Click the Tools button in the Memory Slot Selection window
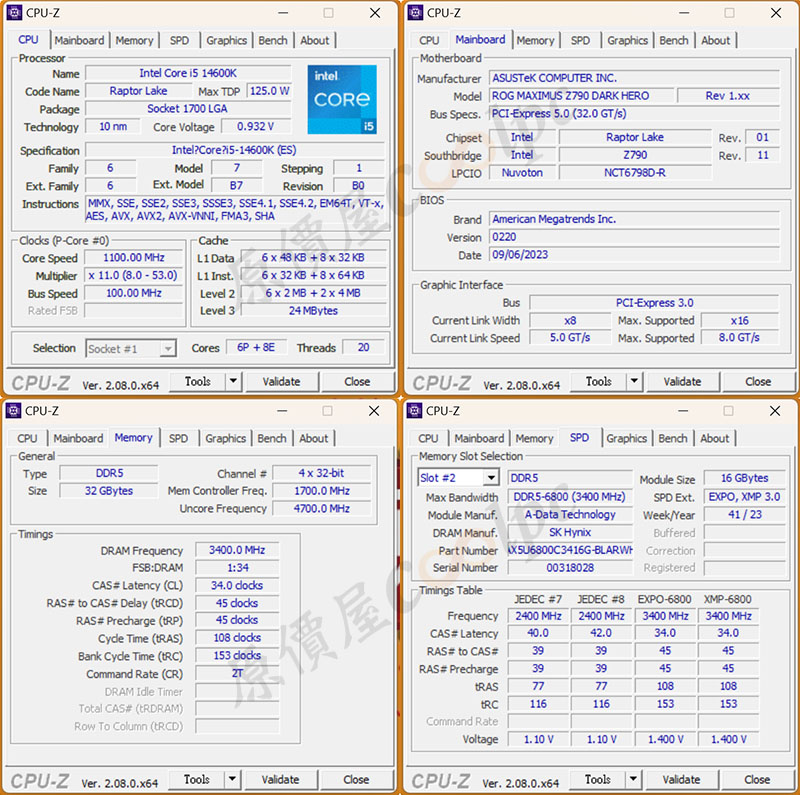800x795 pixels. (x=598, y=779)
